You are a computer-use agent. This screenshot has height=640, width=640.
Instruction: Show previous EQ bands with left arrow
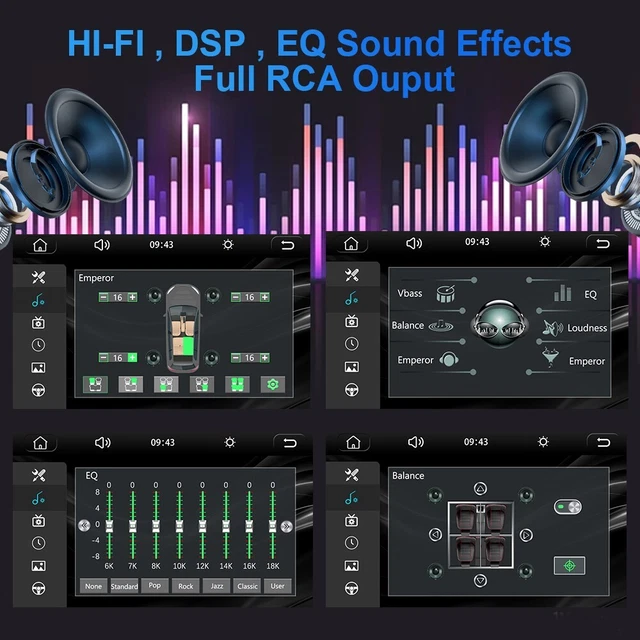coord(84,525)
